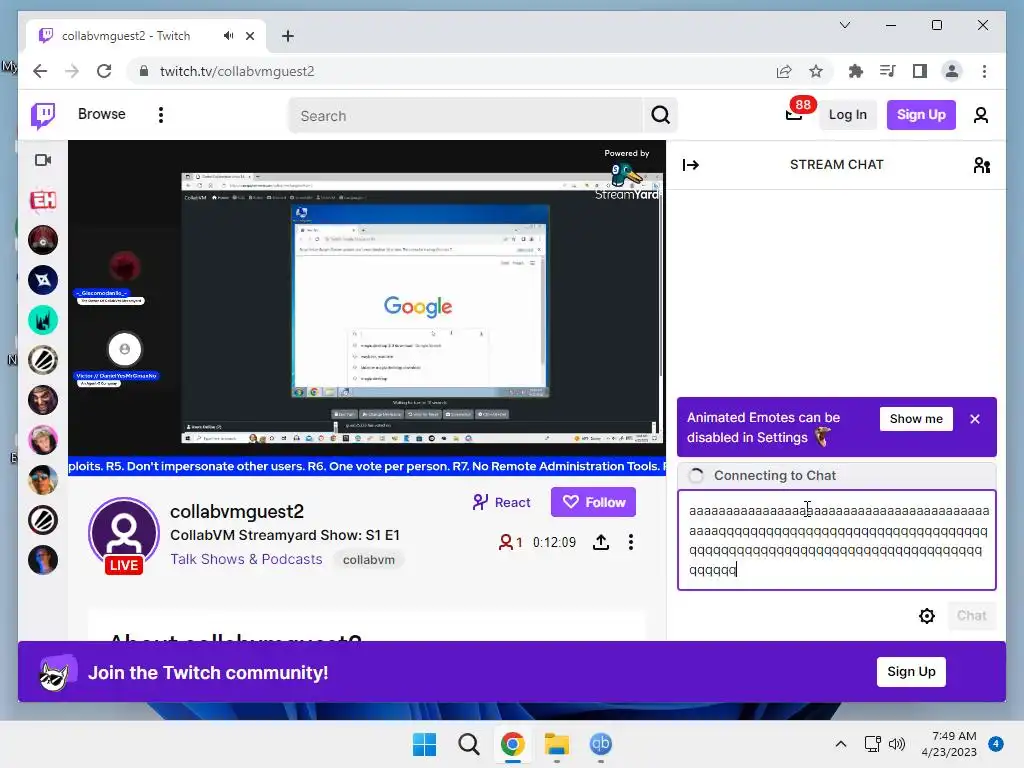The height and width of the screenshot is (768, 1024).
Task: Show hidden system tray icons
Action: tap(840, 744)
